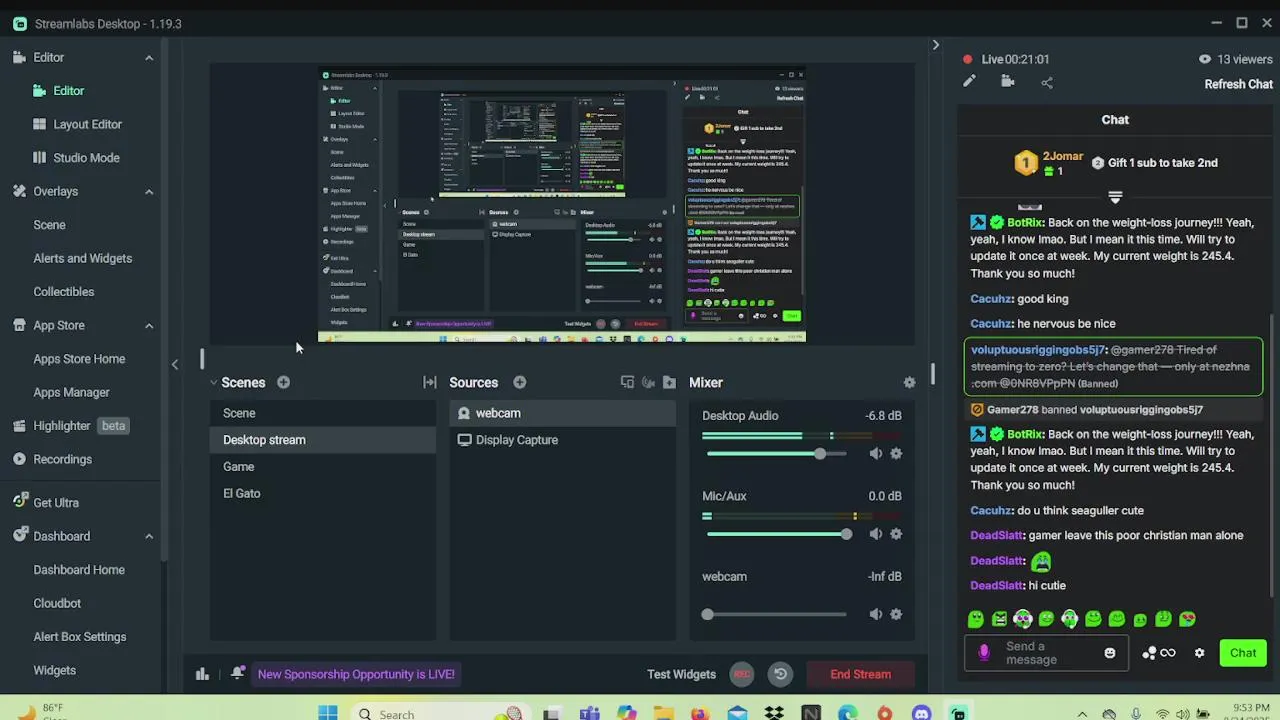Screen dimensions: 1280x720
Task: Click the audio source icon in Sources header
Action: click(648, 382)
